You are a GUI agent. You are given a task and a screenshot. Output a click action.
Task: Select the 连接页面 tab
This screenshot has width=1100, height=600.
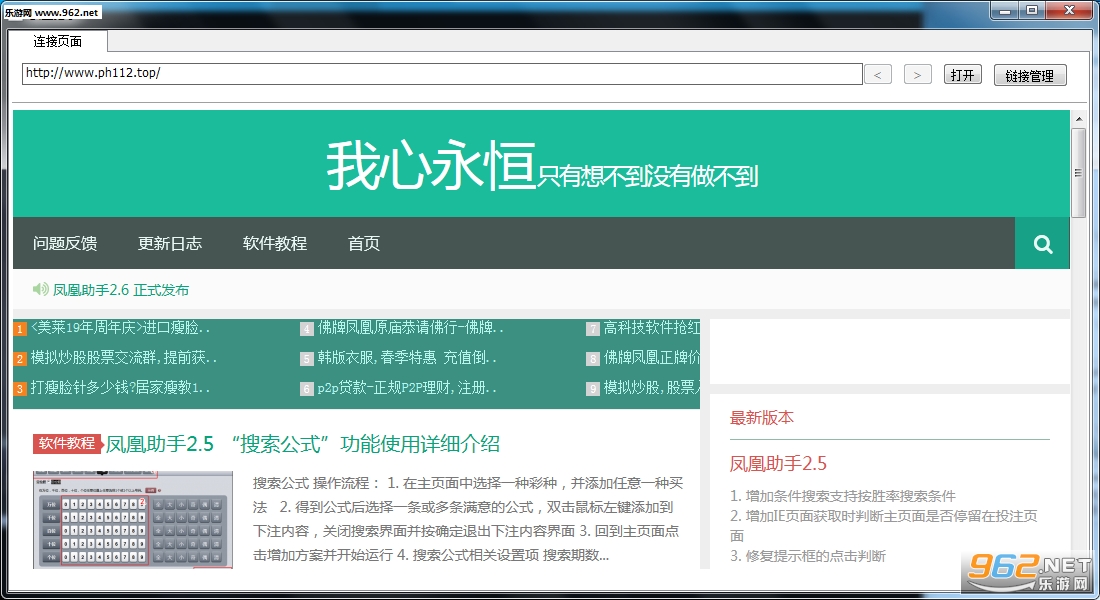(58, 41)
